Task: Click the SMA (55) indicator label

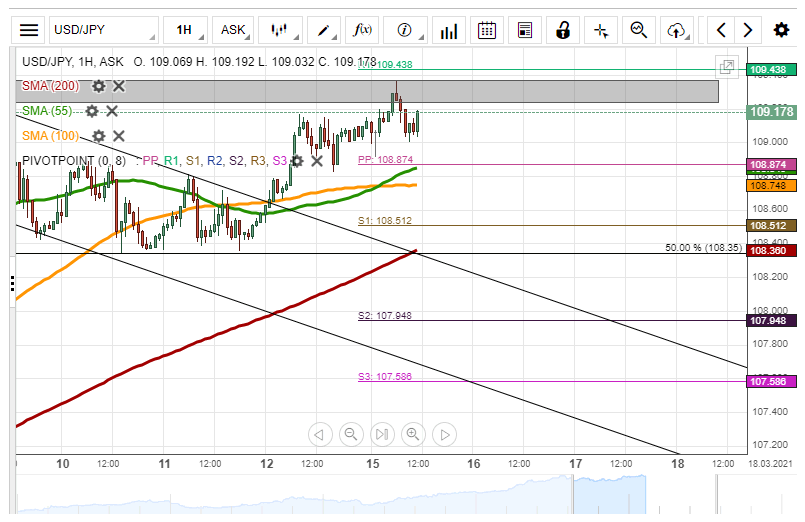Action: pyautogui.click(x=47, y=110)
